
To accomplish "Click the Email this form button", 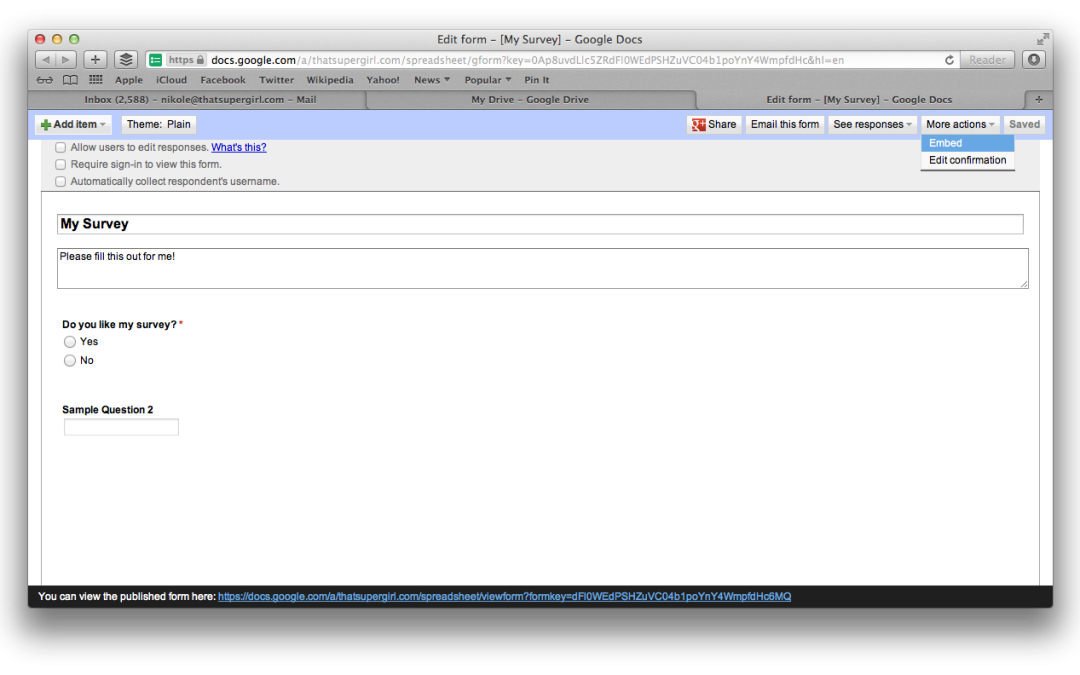I will 785,125.
